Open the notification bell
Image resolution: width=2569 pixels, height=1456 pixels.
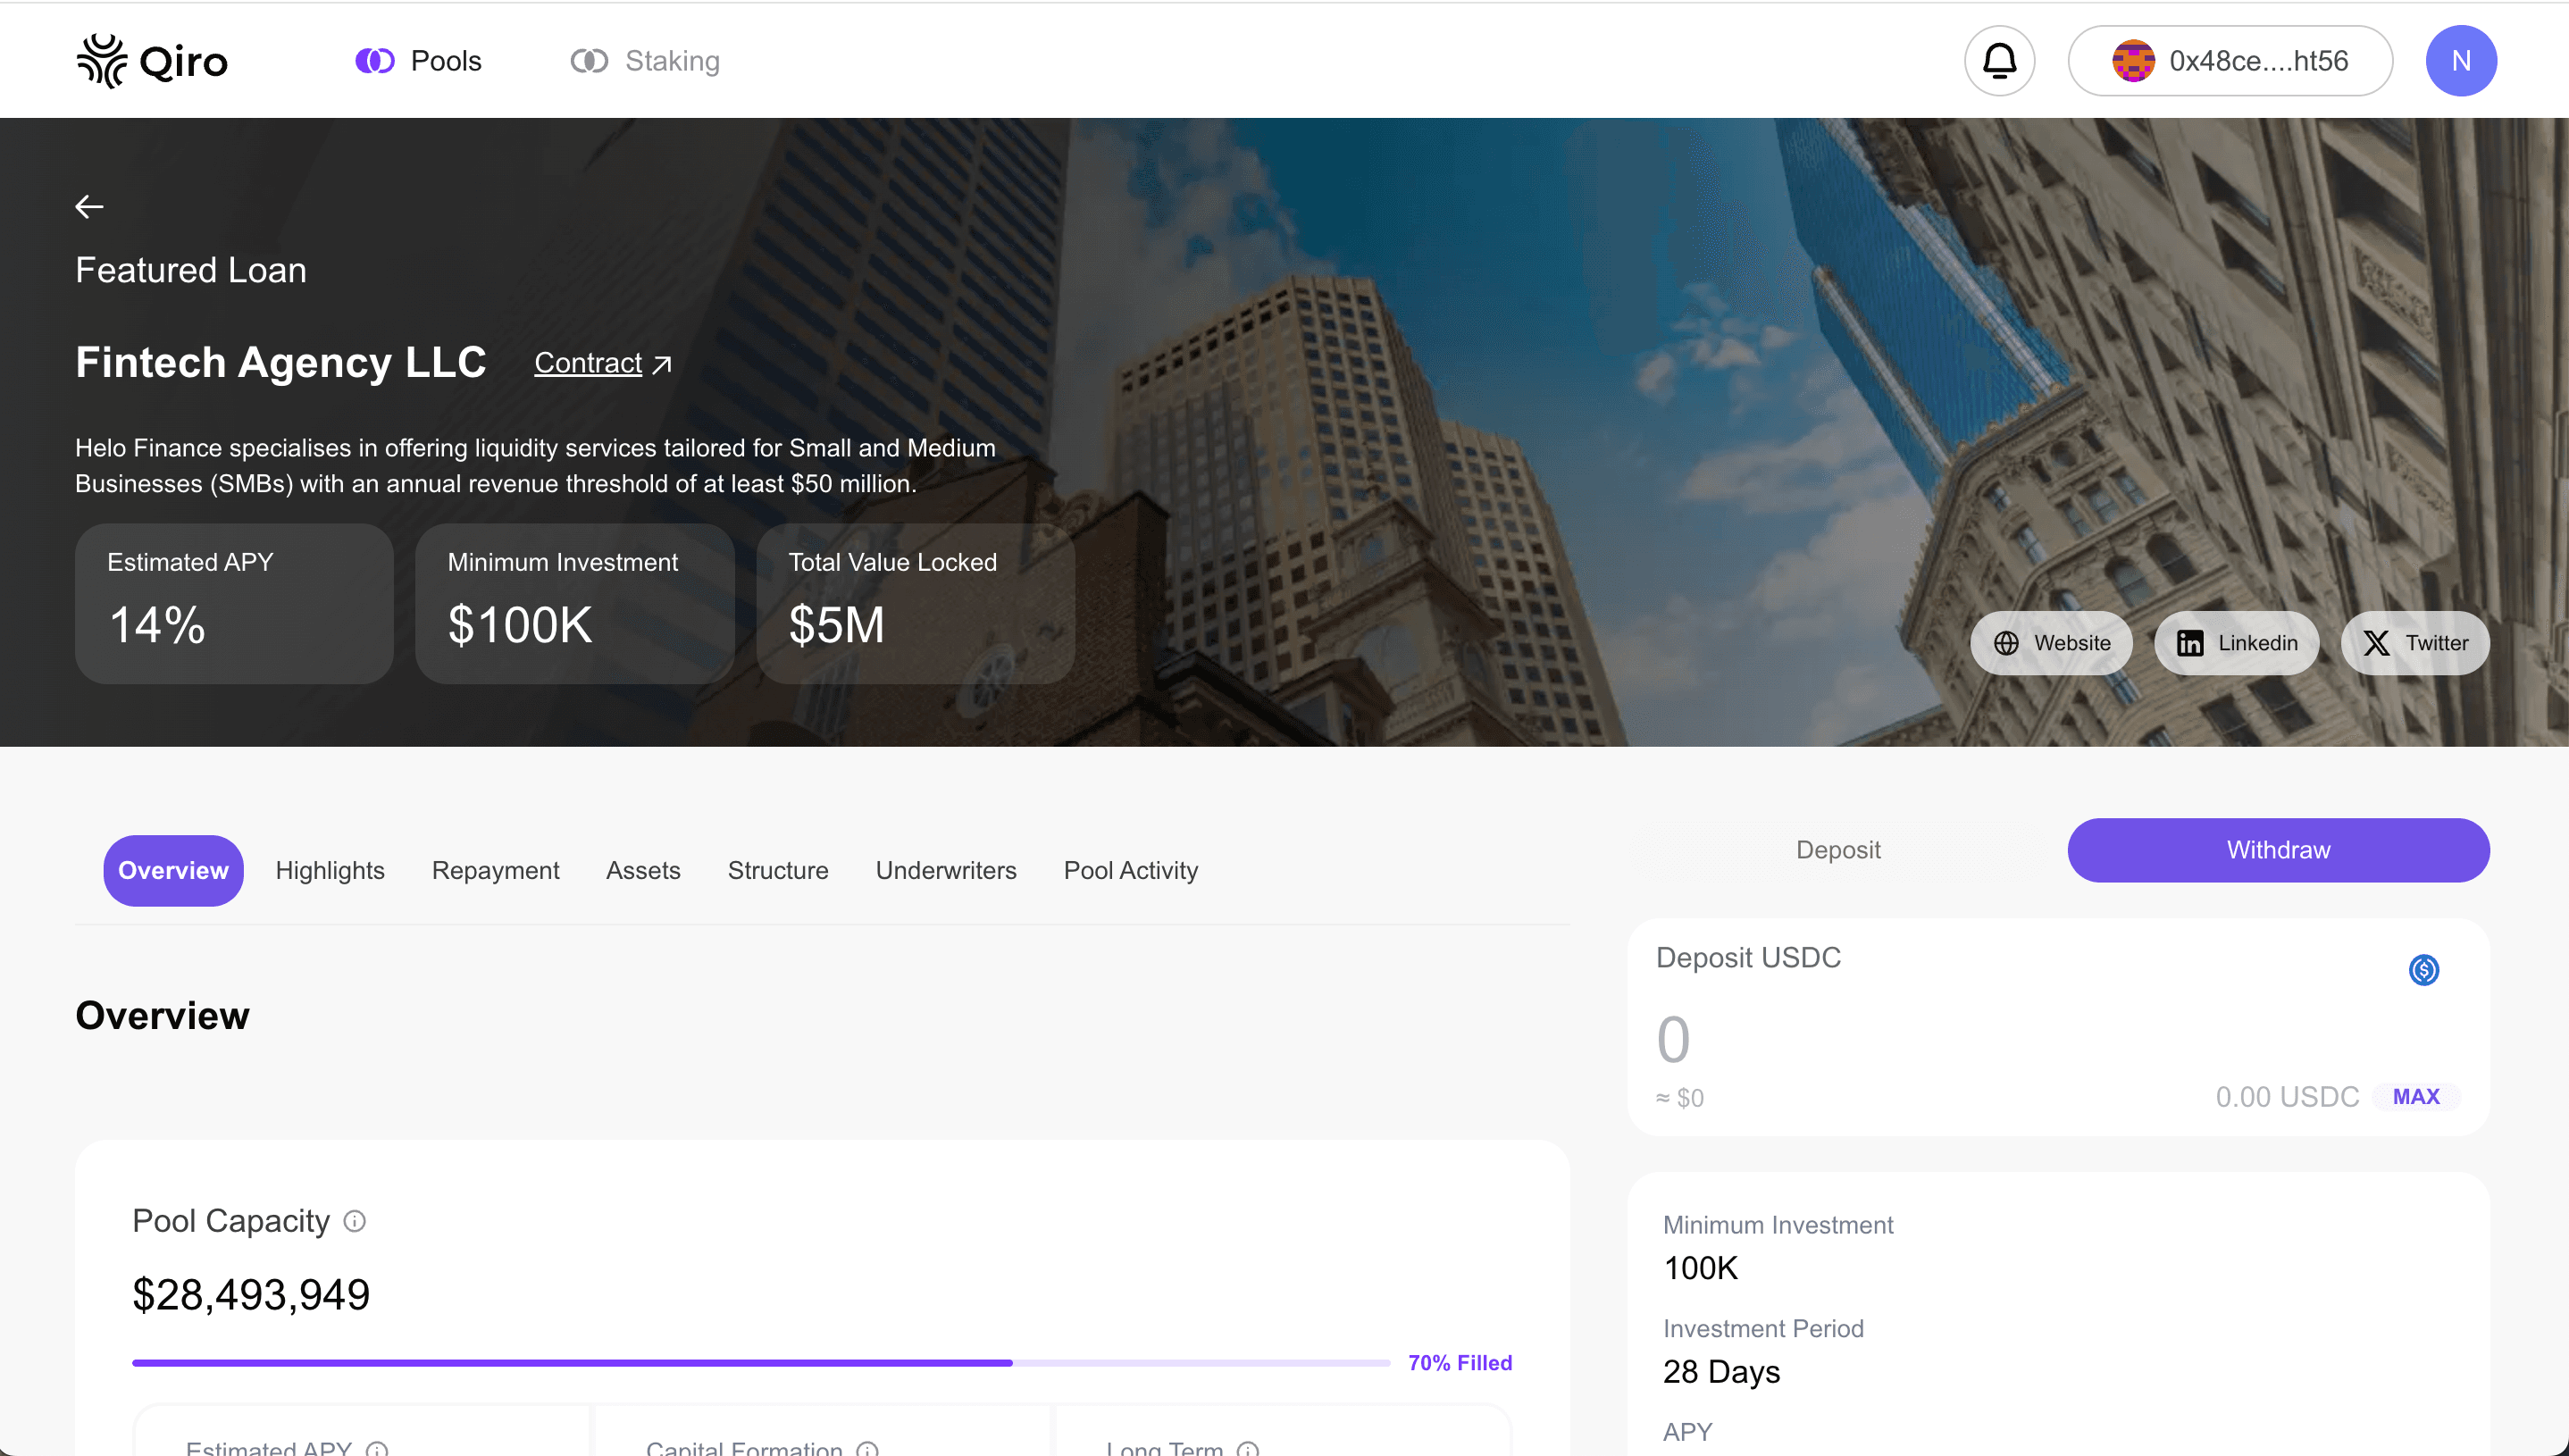point(1998,60)
